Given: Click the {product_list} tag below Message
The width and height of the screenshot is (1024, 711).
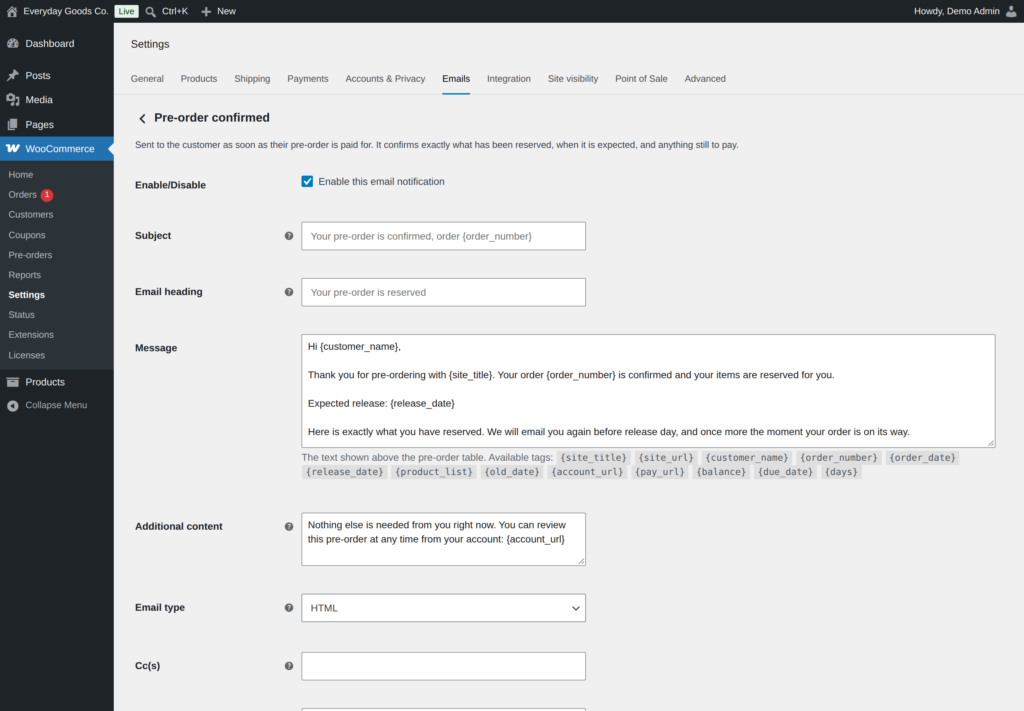Looking at the screenshot, I should click(x=434, y=472).
